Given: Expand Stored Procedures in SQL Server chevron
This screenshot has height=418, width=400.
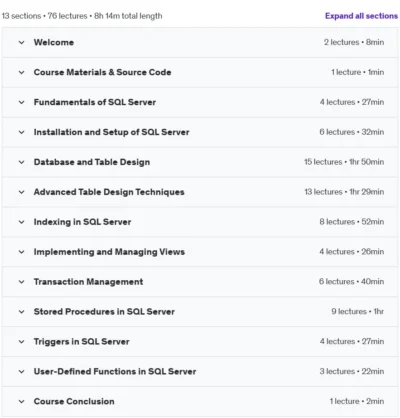Looking at the screenshot, I should click(22, 312).
